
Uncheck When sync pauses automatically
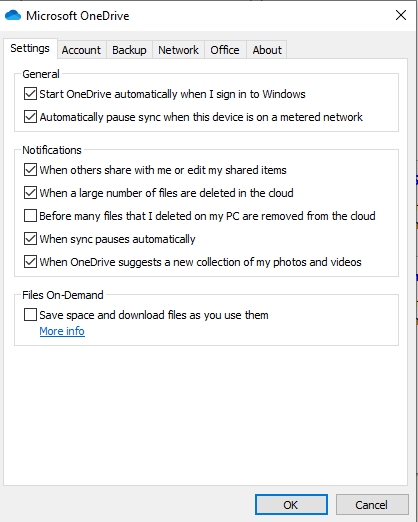30,239
